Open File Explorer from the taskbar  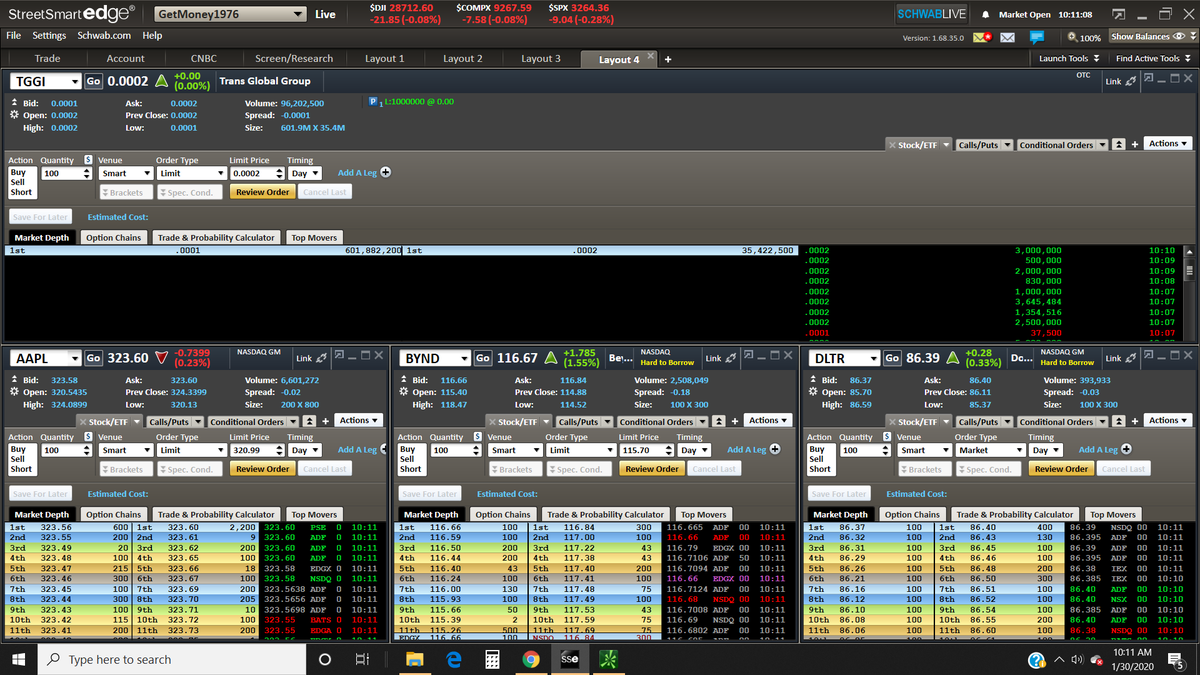(415, 659)
